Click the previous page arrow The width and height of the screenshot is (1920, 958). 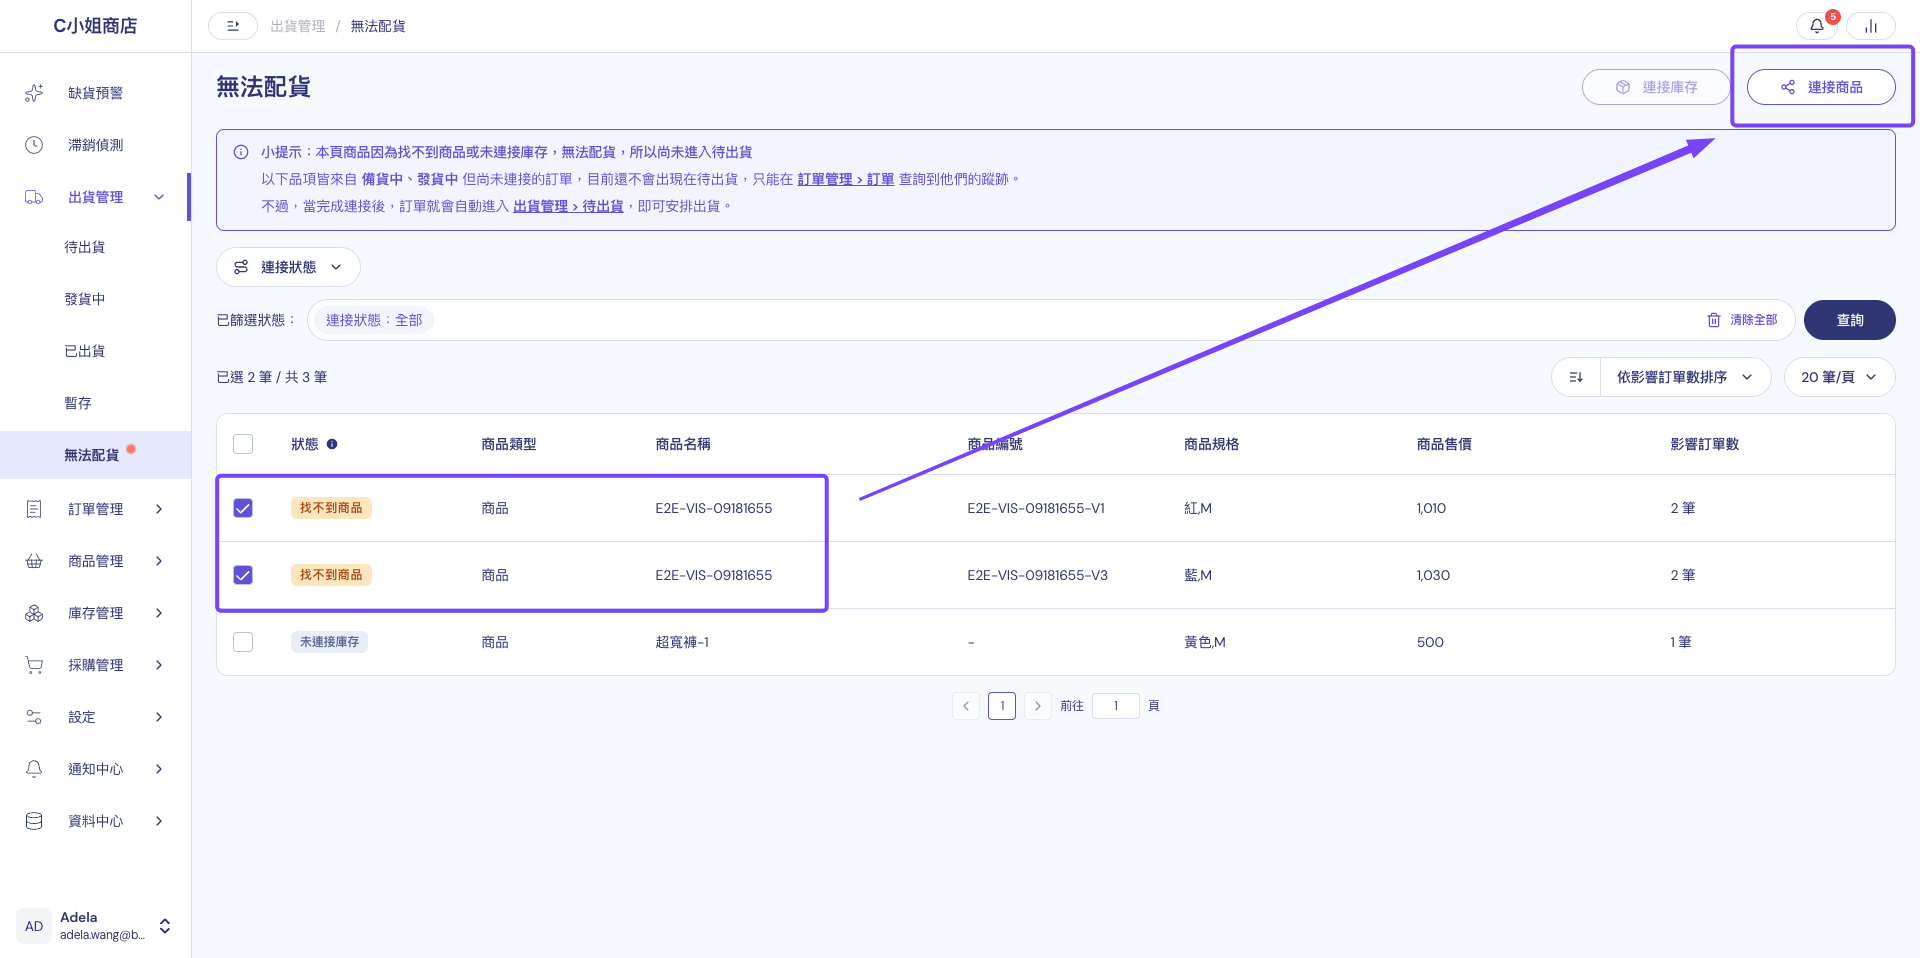pos(966,706)
